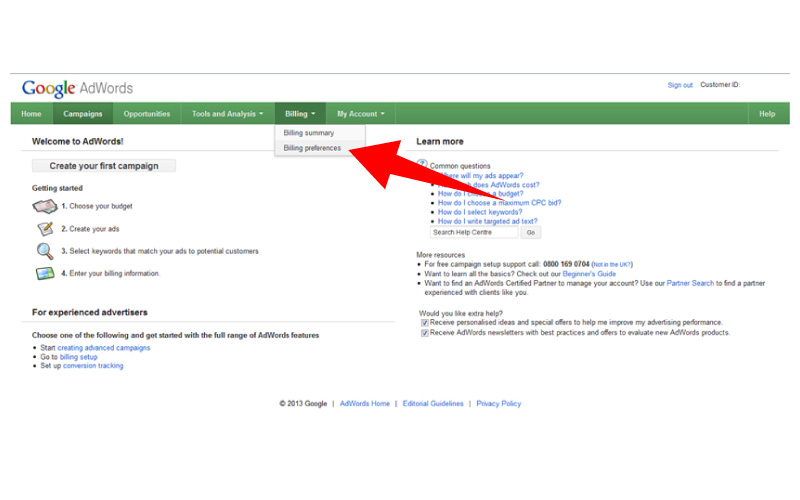Click the support phone number 0800 169 0704
The height and width of the screenshot is (500, 800).
click(566, 264)
